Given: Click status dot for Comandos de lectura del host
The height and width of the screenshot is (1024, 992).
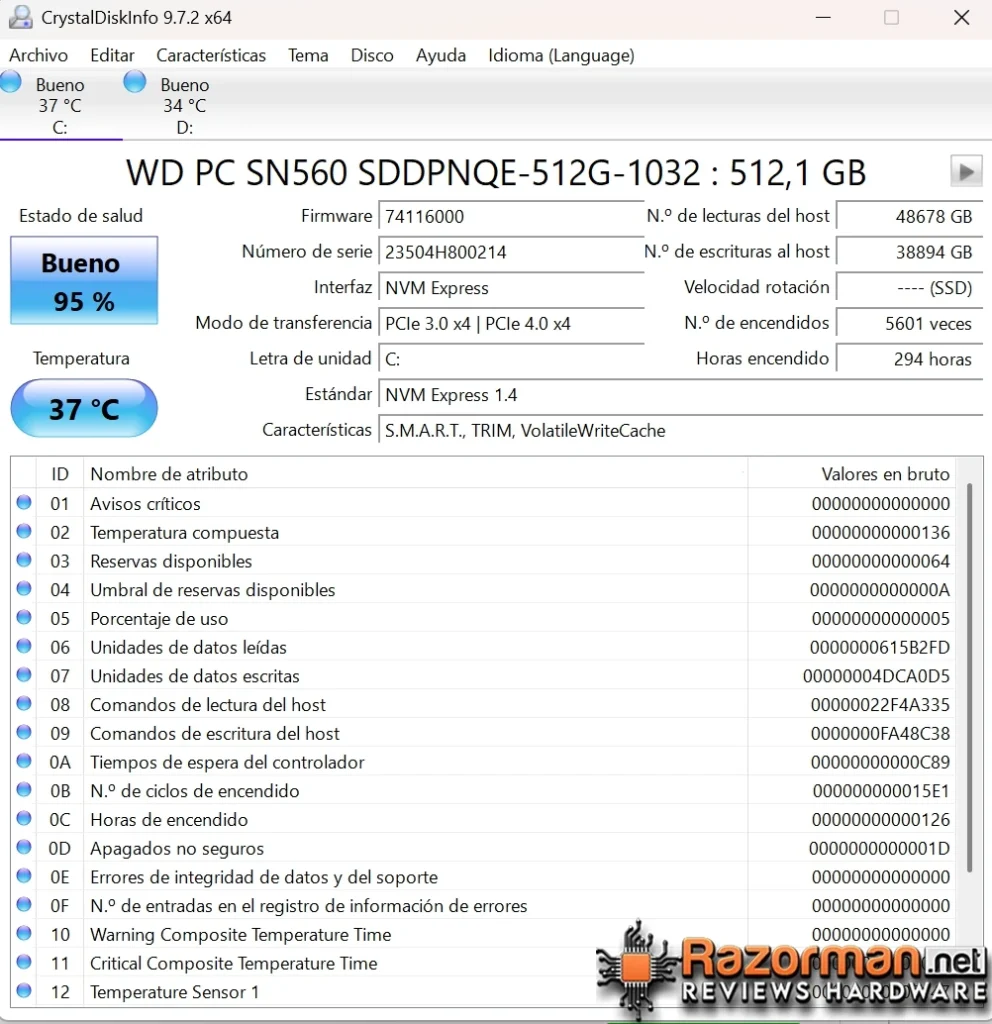Looking at the screenshot, I should click(24, 703).
